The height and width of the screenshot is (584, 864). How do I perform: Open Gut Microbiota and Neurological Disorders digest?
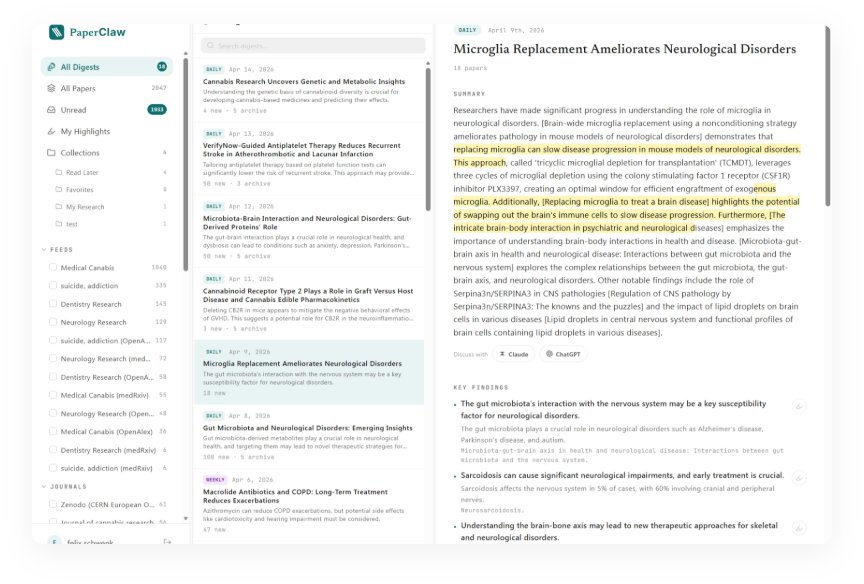click(309, 436)
